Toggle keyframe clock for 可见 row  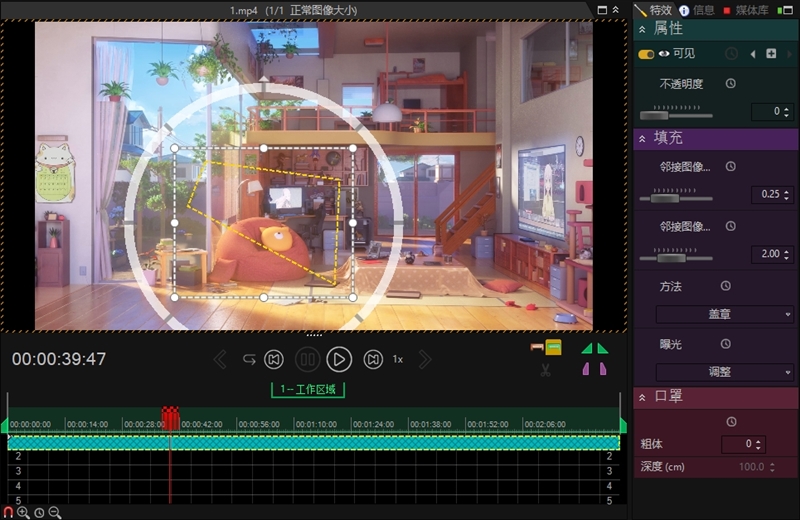point(731,54)
